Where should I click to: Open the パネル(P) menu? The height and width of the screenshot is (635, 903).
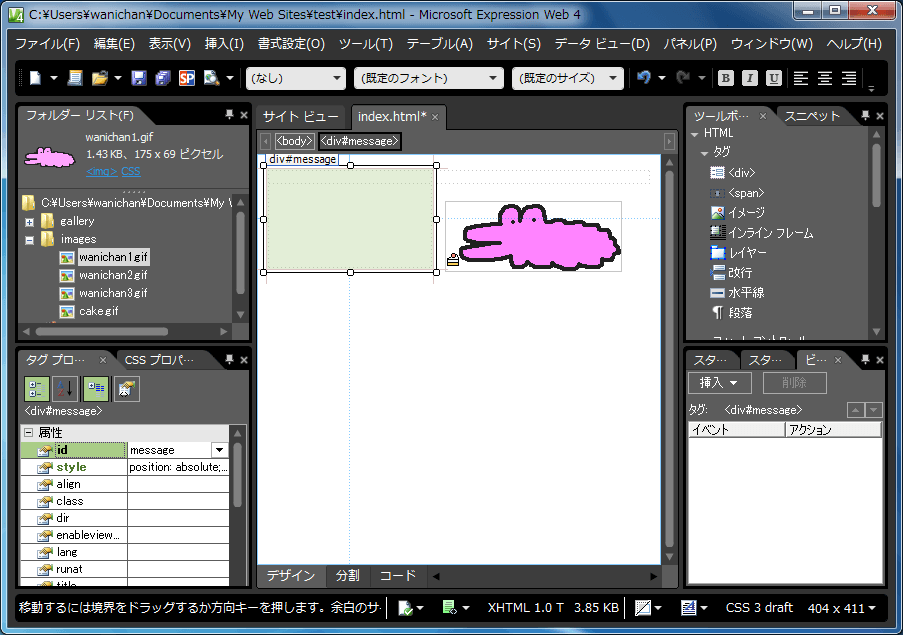[690, 44]
